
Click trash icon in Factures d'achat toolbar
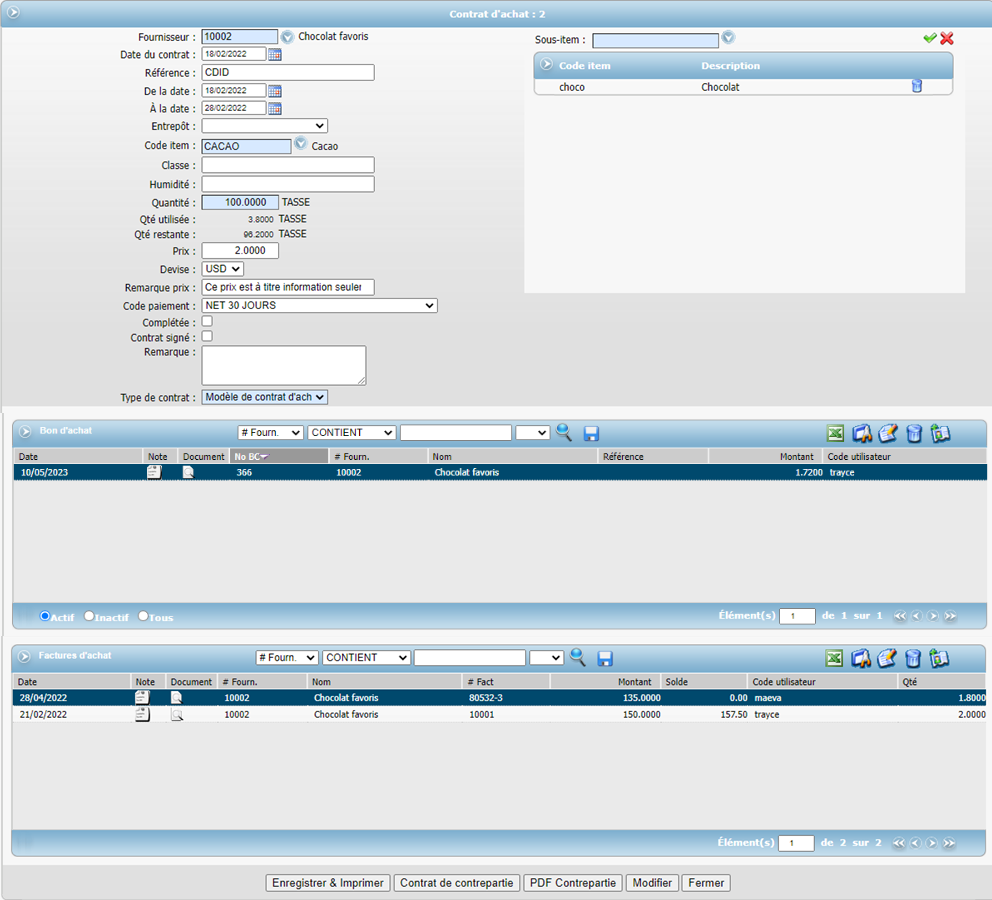pos(913,658)
